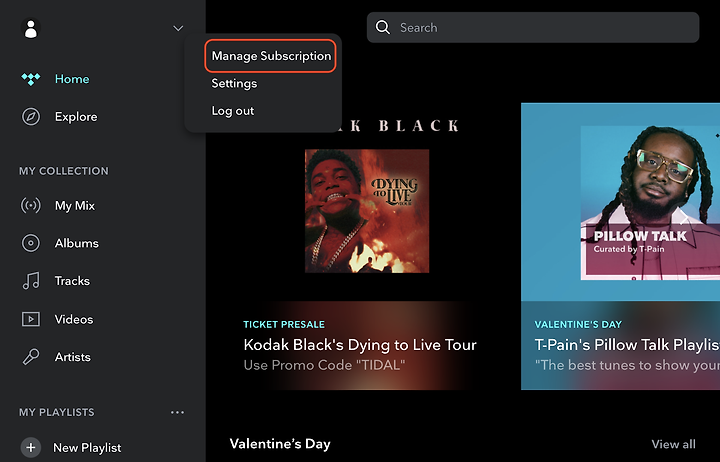The width and height of the screenshot is (720, 462).
Task: Click the TICKET PRESALE label
Action: (x=284, y=324)
